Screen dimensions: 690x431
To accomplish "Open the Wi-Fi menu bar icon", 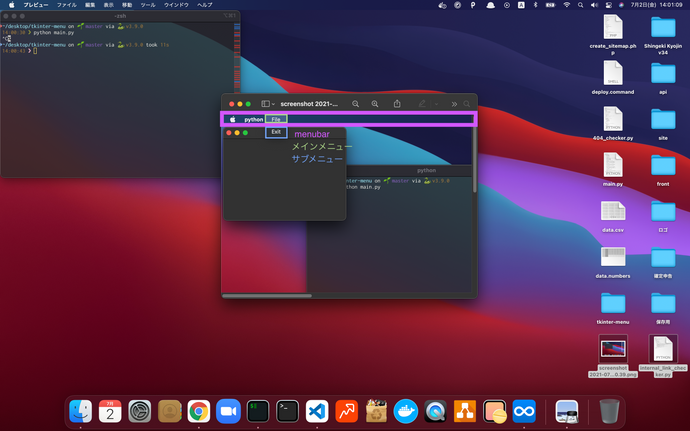I will [x=567, y=5].
